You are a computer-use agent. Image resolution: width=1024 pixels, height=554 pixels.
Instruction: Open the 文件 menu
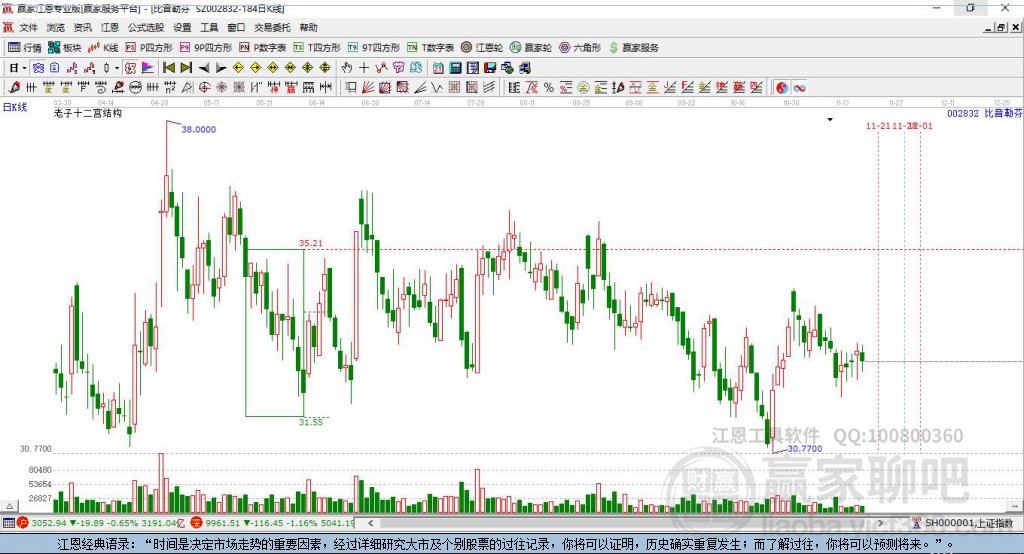pyautogui.click(x=28, y=27)
